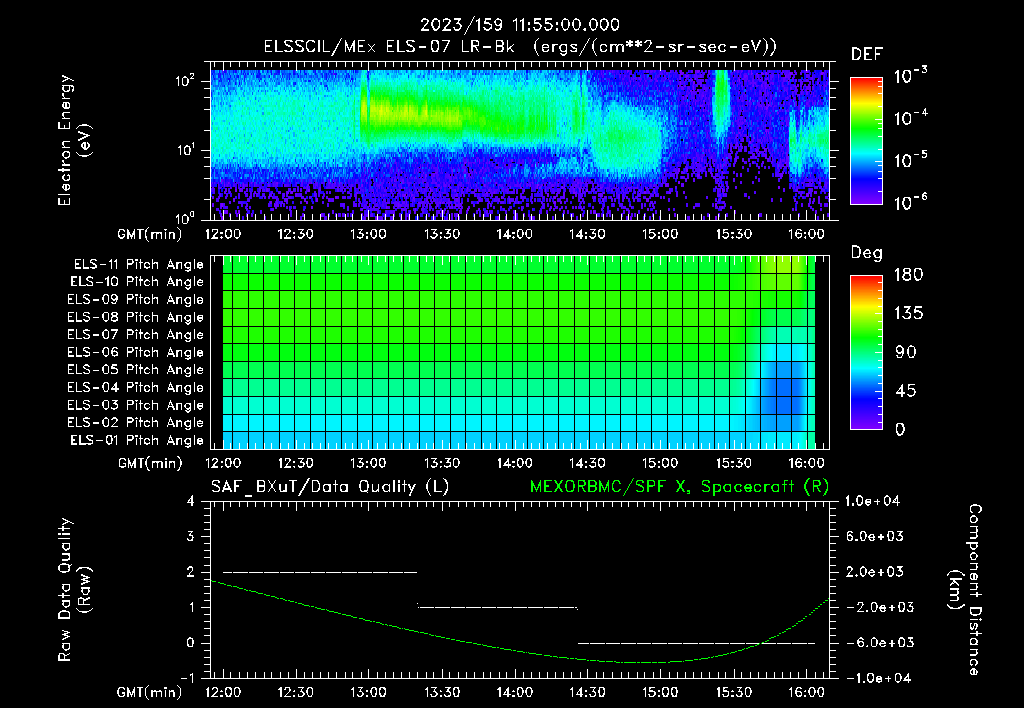
Task: Click the ELS-09 Pitch Angle row label
Action: pyautogui.click(x=136, y=300)
